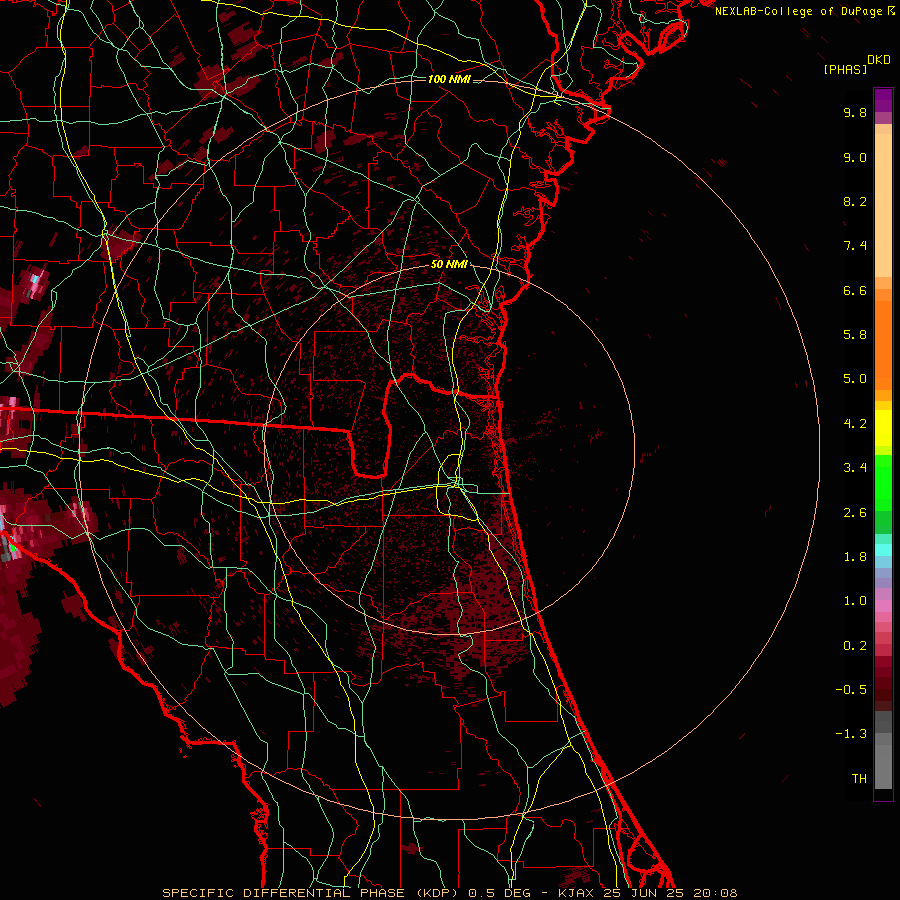Click the 0.5 DEG elevation text in caption
900x900 pixels.
[x=501, y=893]
